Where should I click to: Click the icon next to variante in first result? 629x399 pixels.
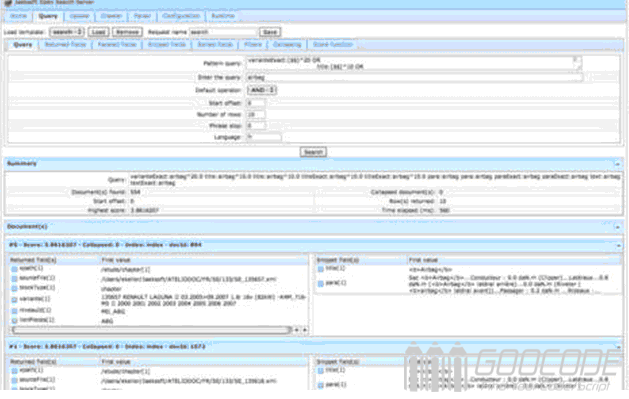click(14, 300)
